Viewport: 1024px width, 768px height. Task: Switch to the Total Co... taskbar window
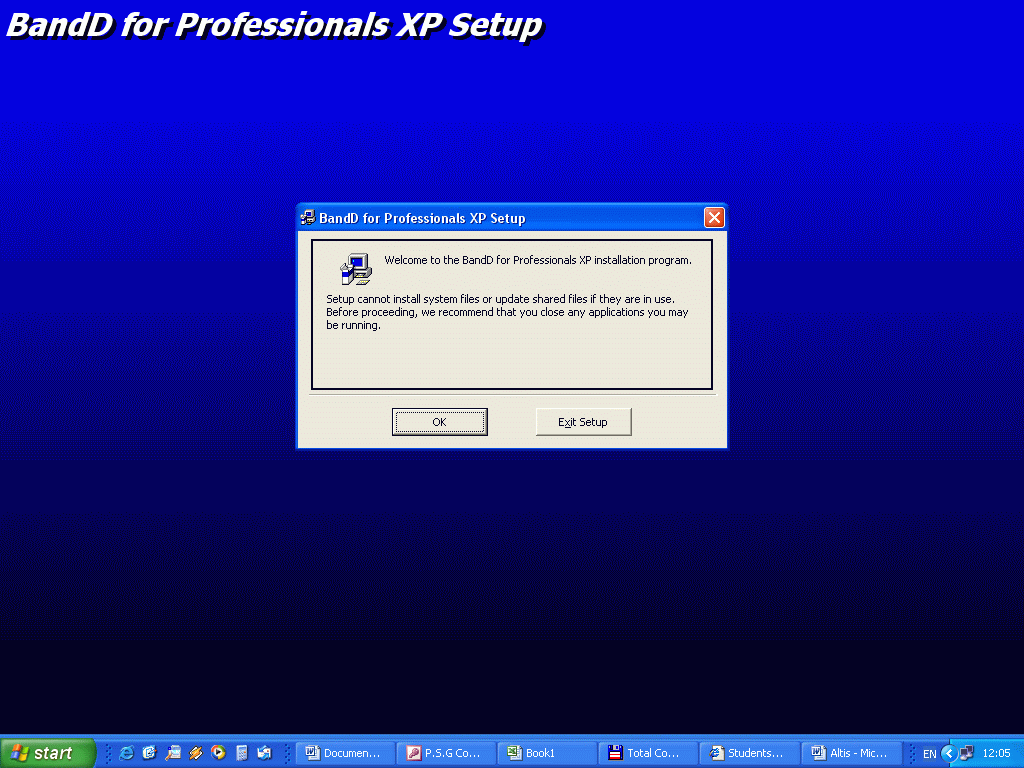pyautogui.click(x=648, y=753)
